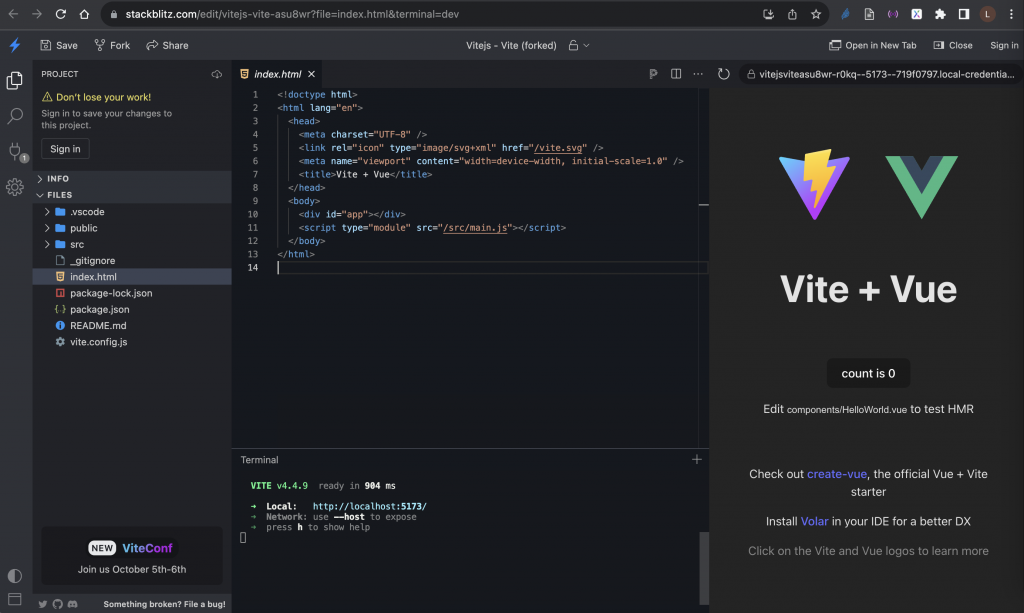Click Sign in button in project panel
1024x613 pixels.
pyautogui.click(x=65, y=149)
